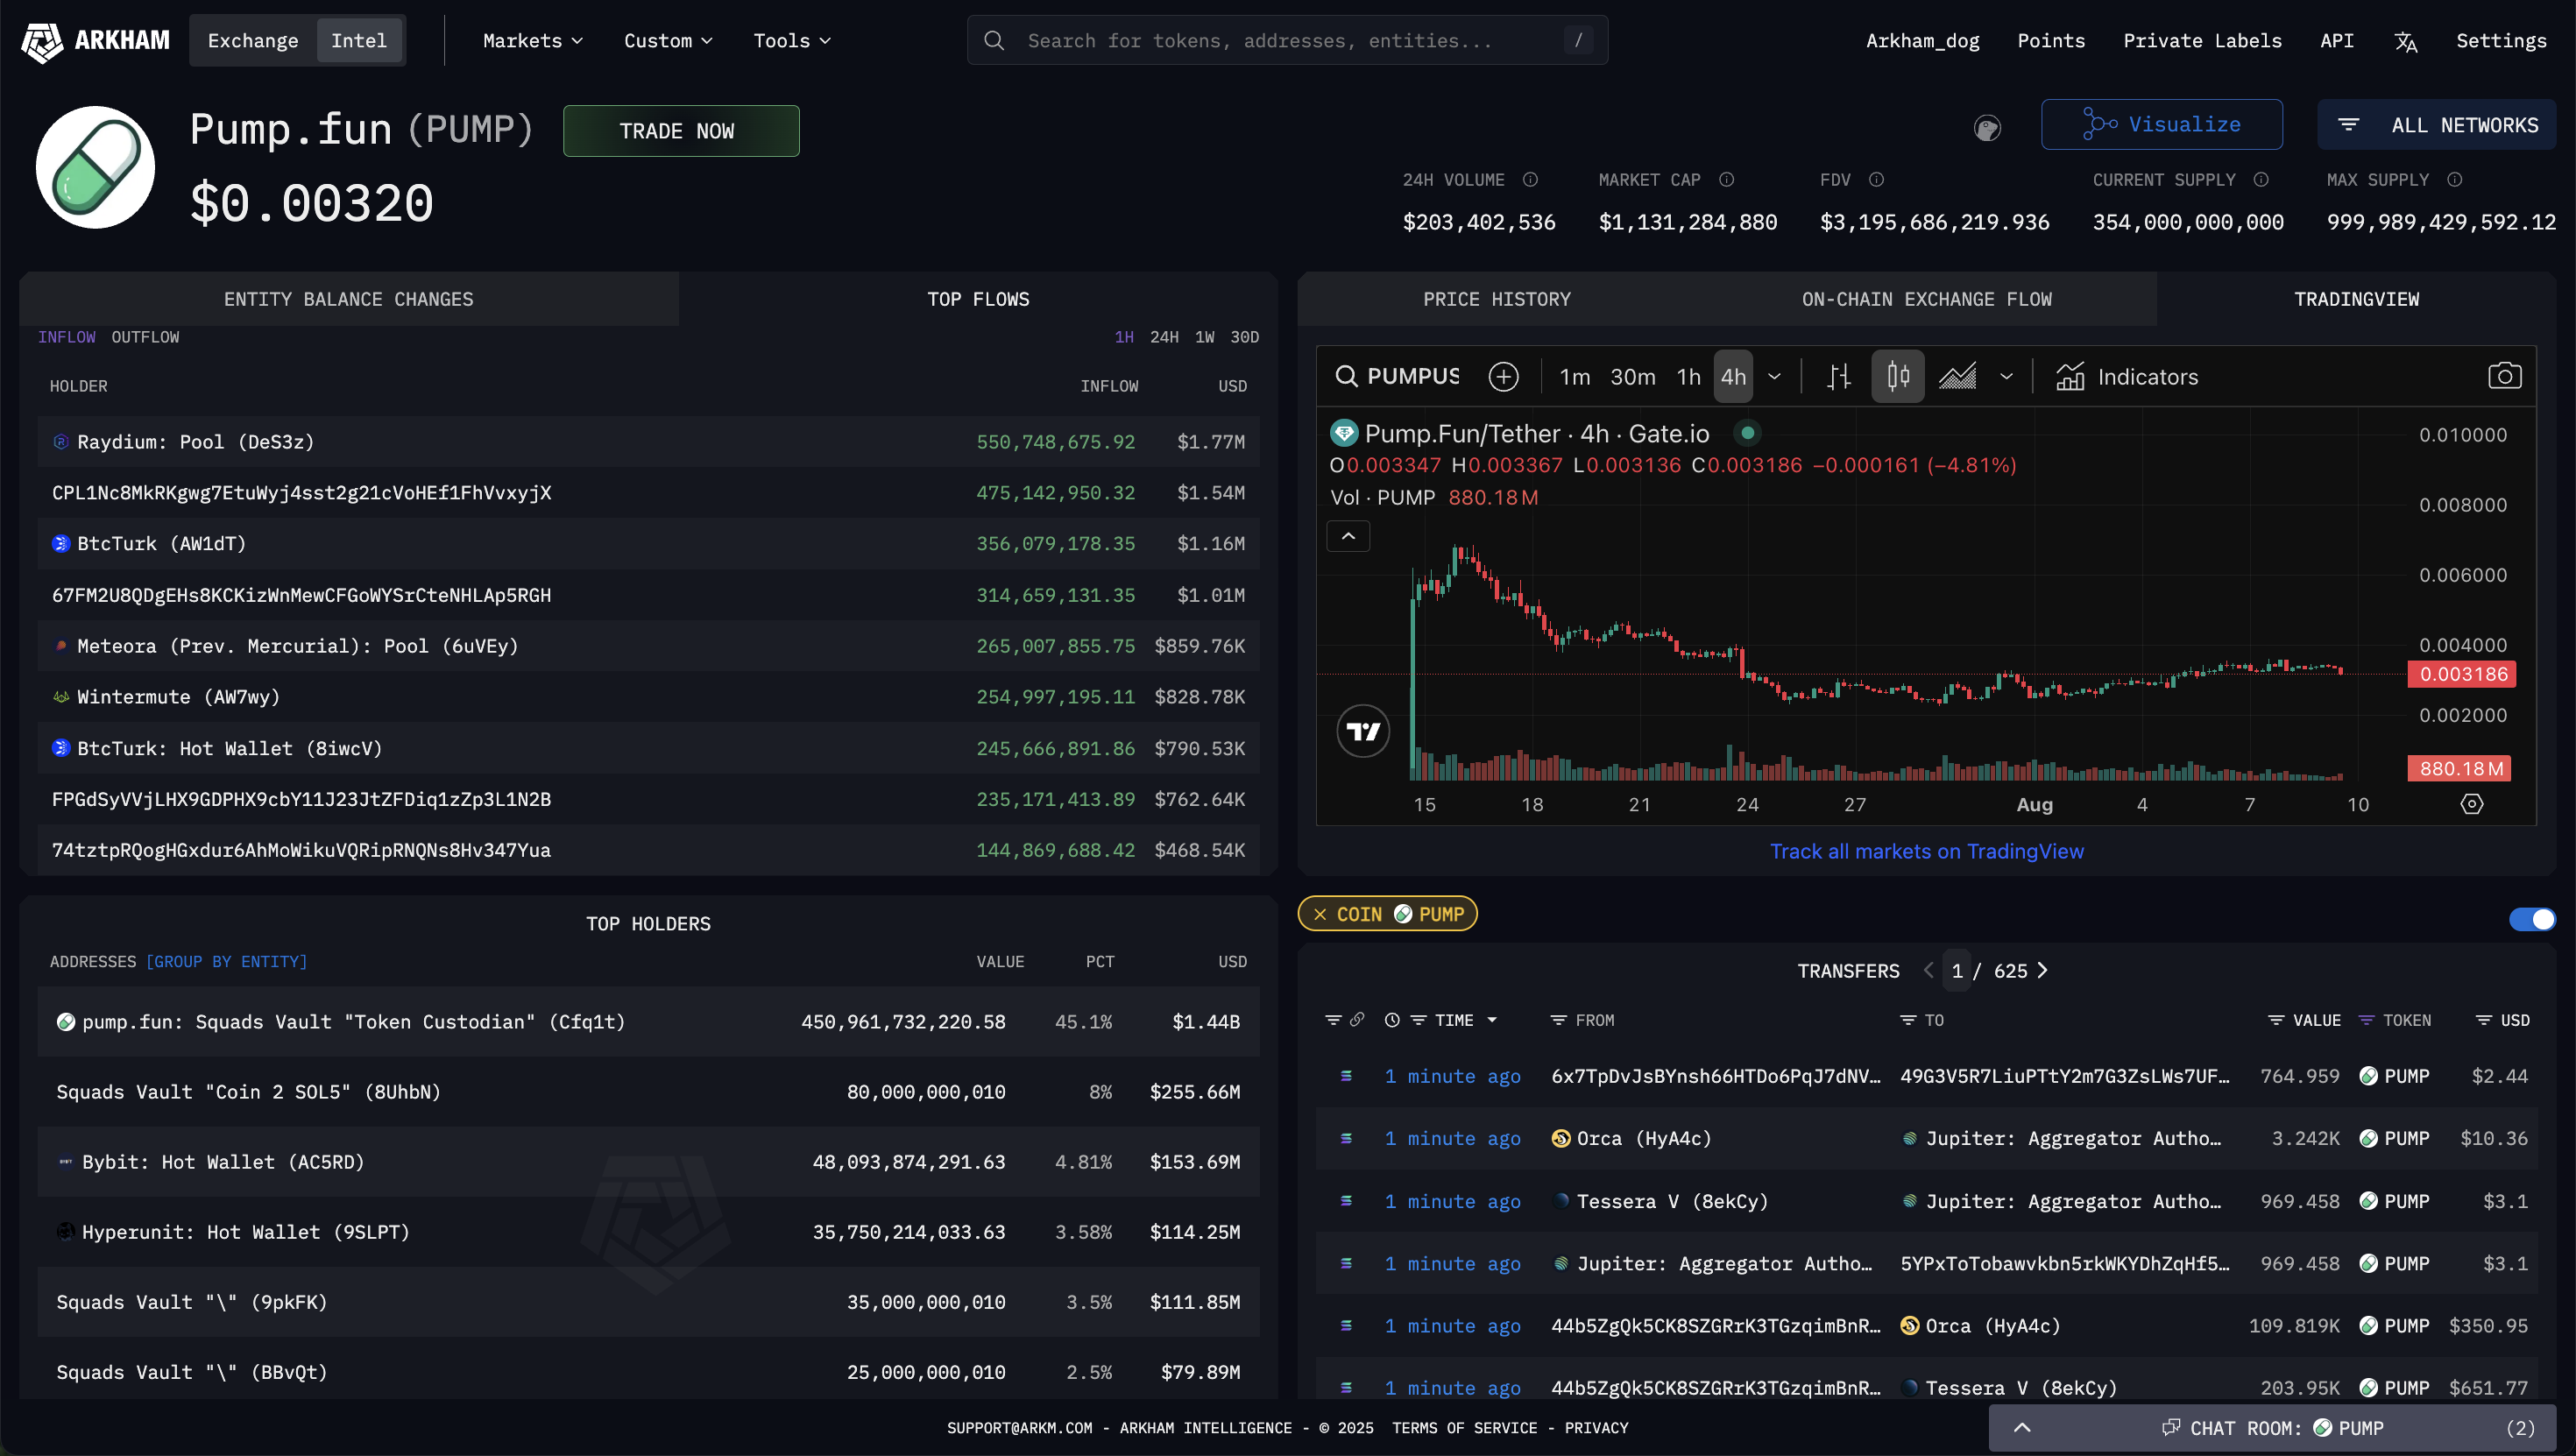Open the PRICE HISTORY tab

(1496, 299)
